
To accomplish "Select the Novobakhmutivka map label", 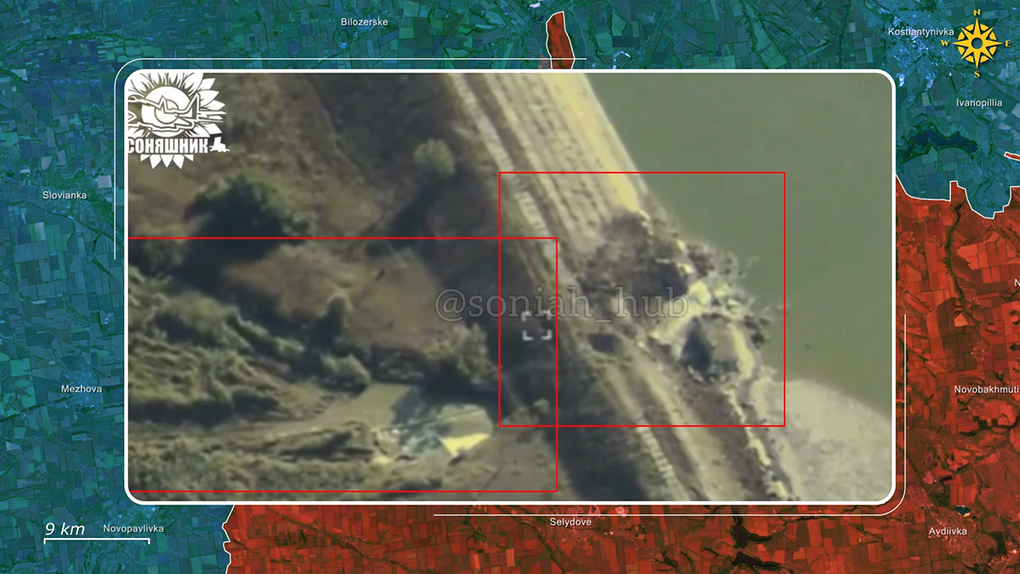I will [986, 389].
